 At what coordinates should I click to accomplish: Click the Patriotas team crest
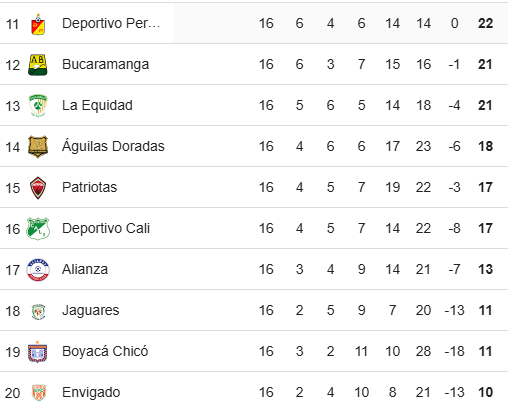coord(38,188)
